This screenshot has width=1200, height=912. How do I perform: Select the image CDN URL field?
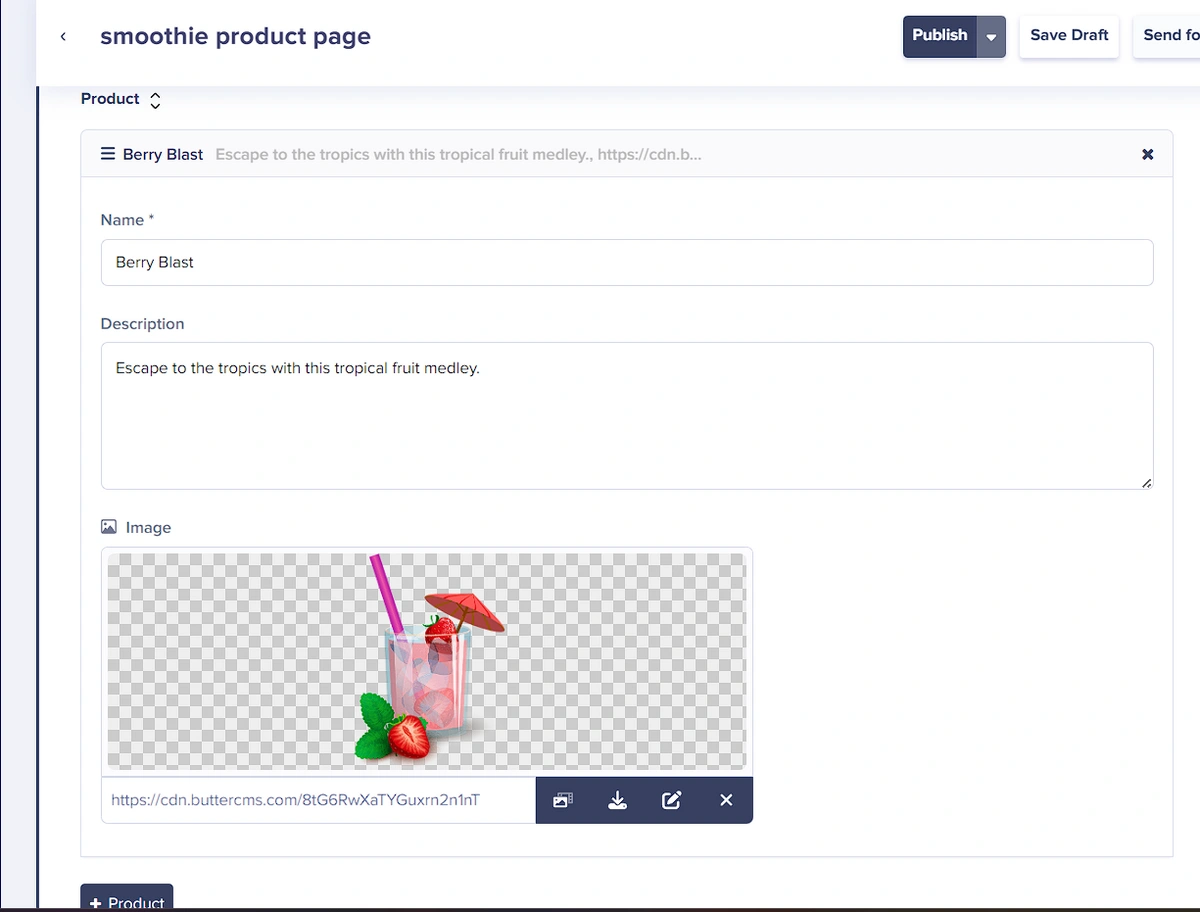(x=318, y=800)
